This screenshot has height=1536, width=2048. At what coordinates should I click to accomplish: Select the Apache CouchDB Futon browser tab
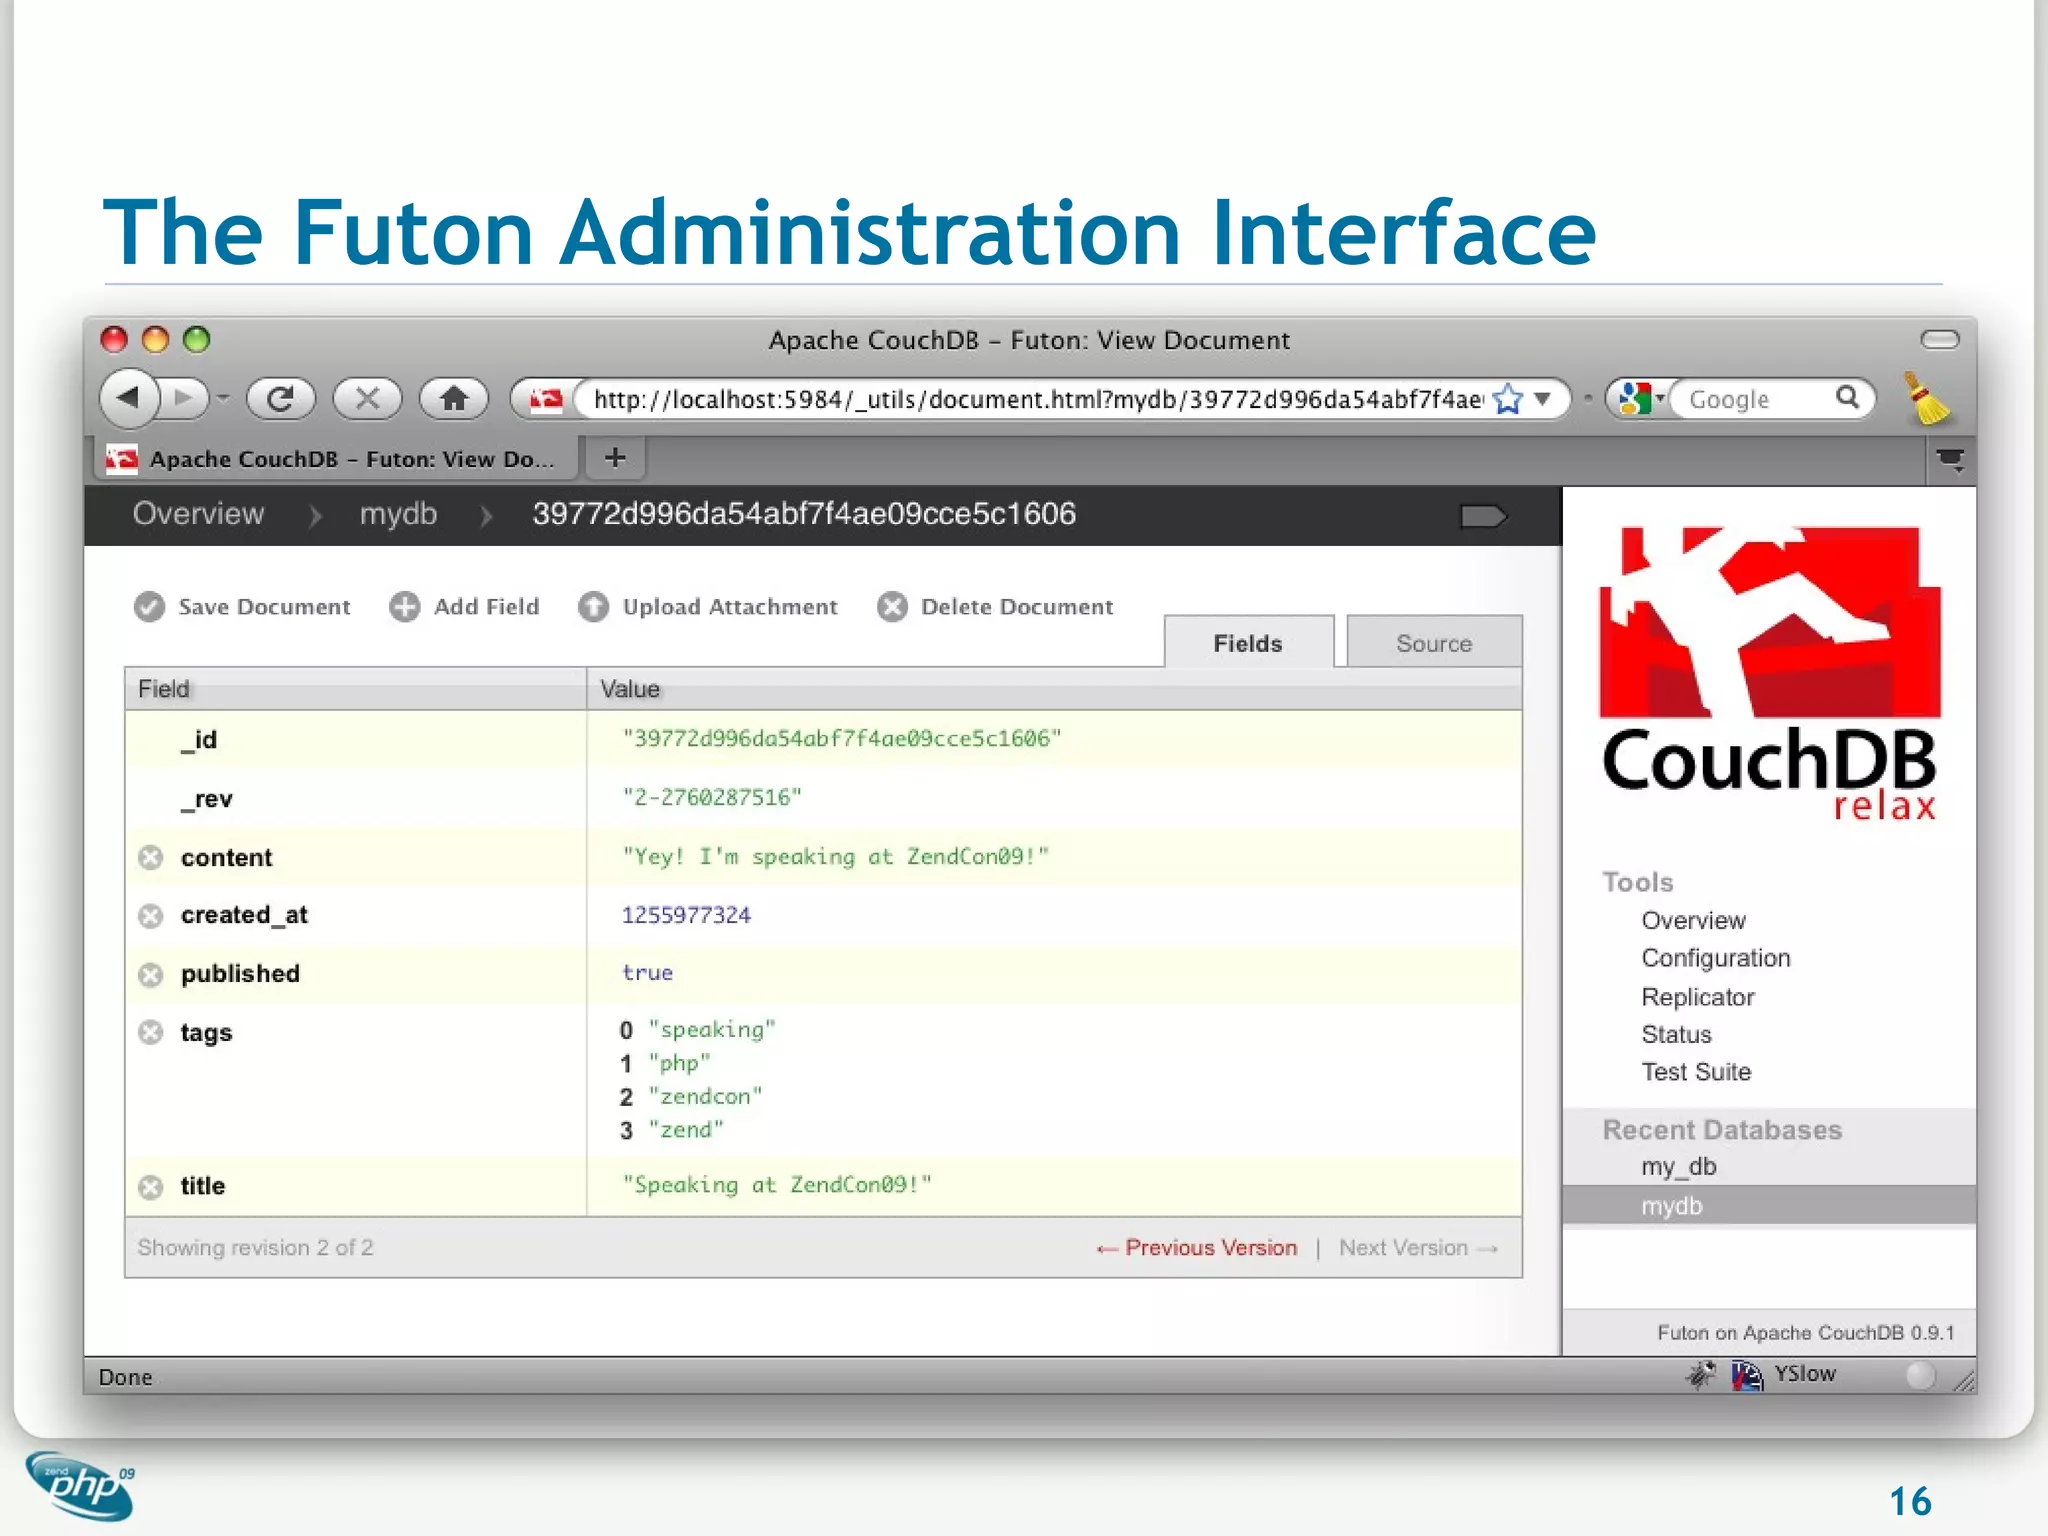[x=337, y=459]
